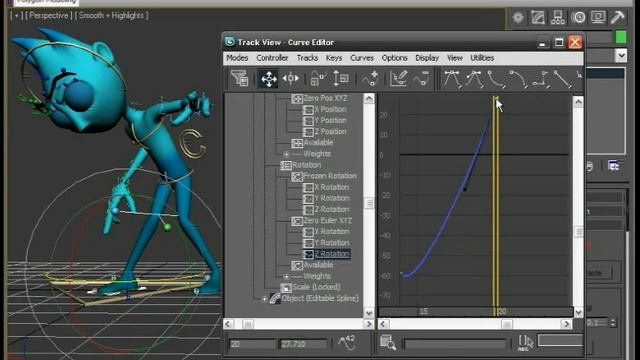The image size is (640, 360).
Task: Click the track zoom magnifier icon
Action: [387, 342]
